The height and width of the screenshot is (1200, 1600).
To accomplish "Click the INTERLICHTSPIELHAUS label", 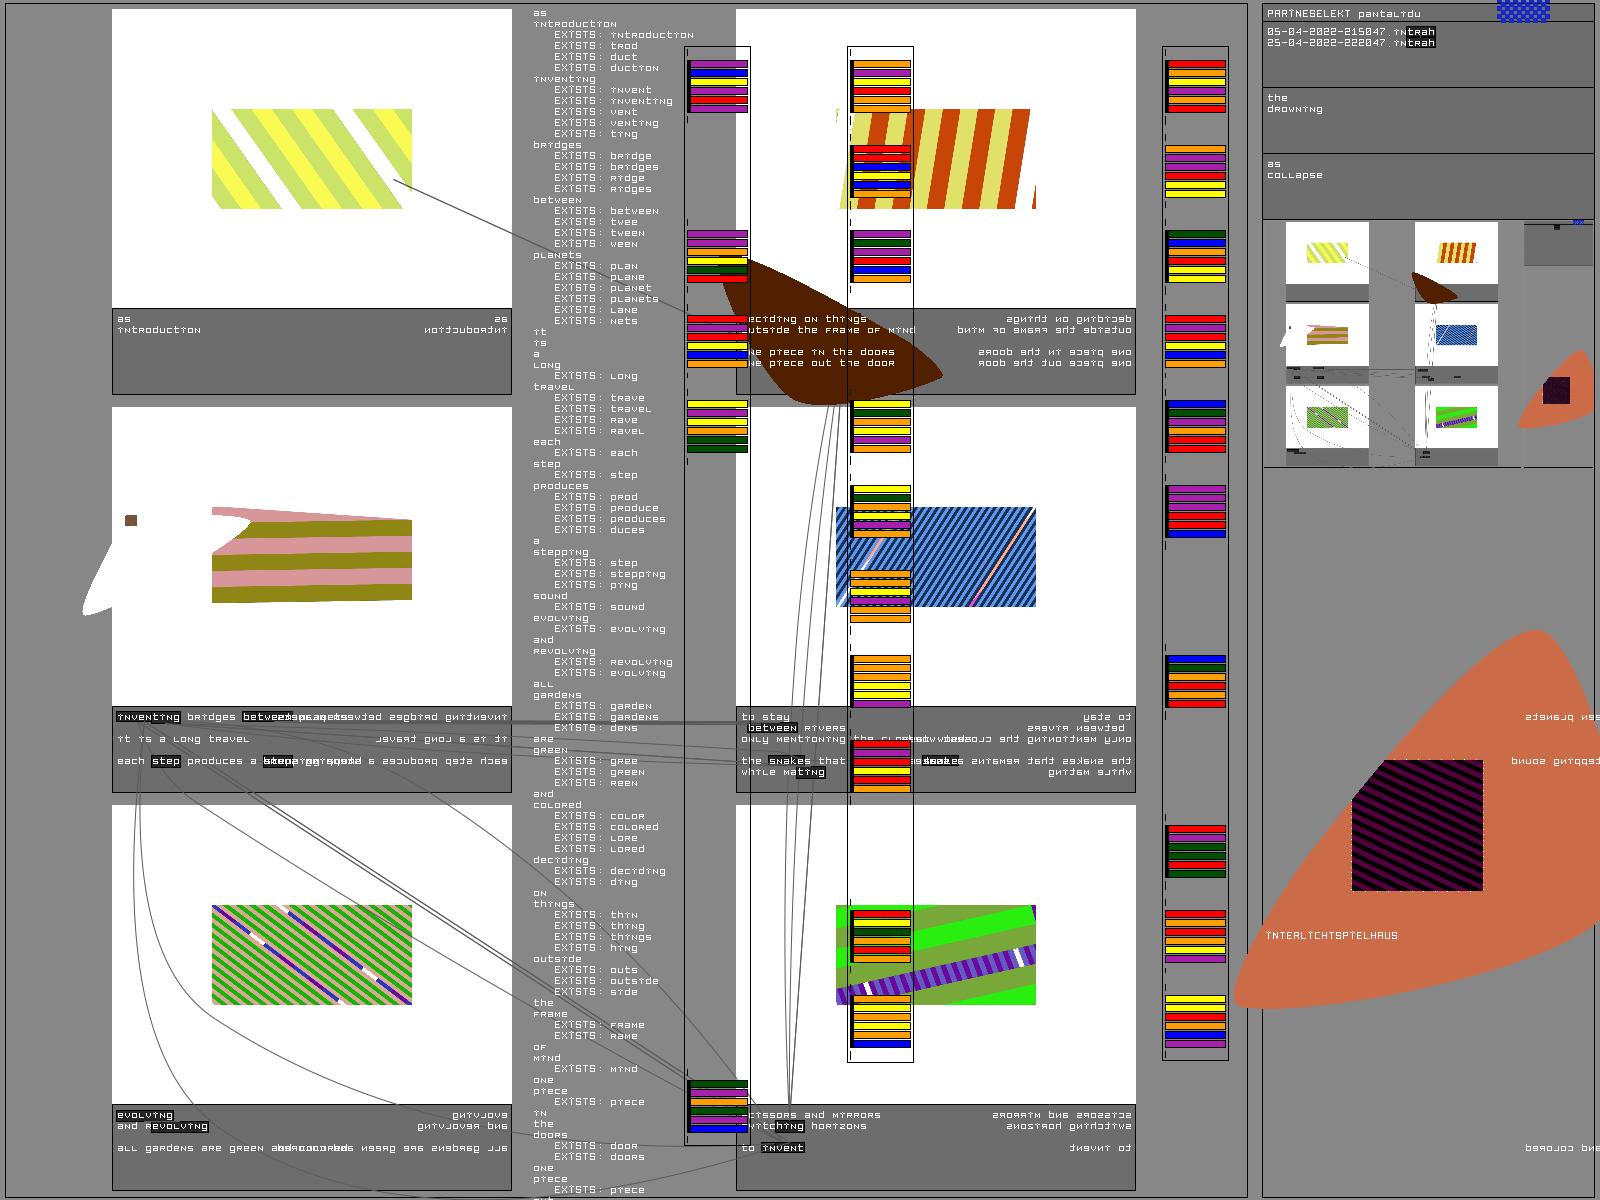I will tap(1331, 936).
